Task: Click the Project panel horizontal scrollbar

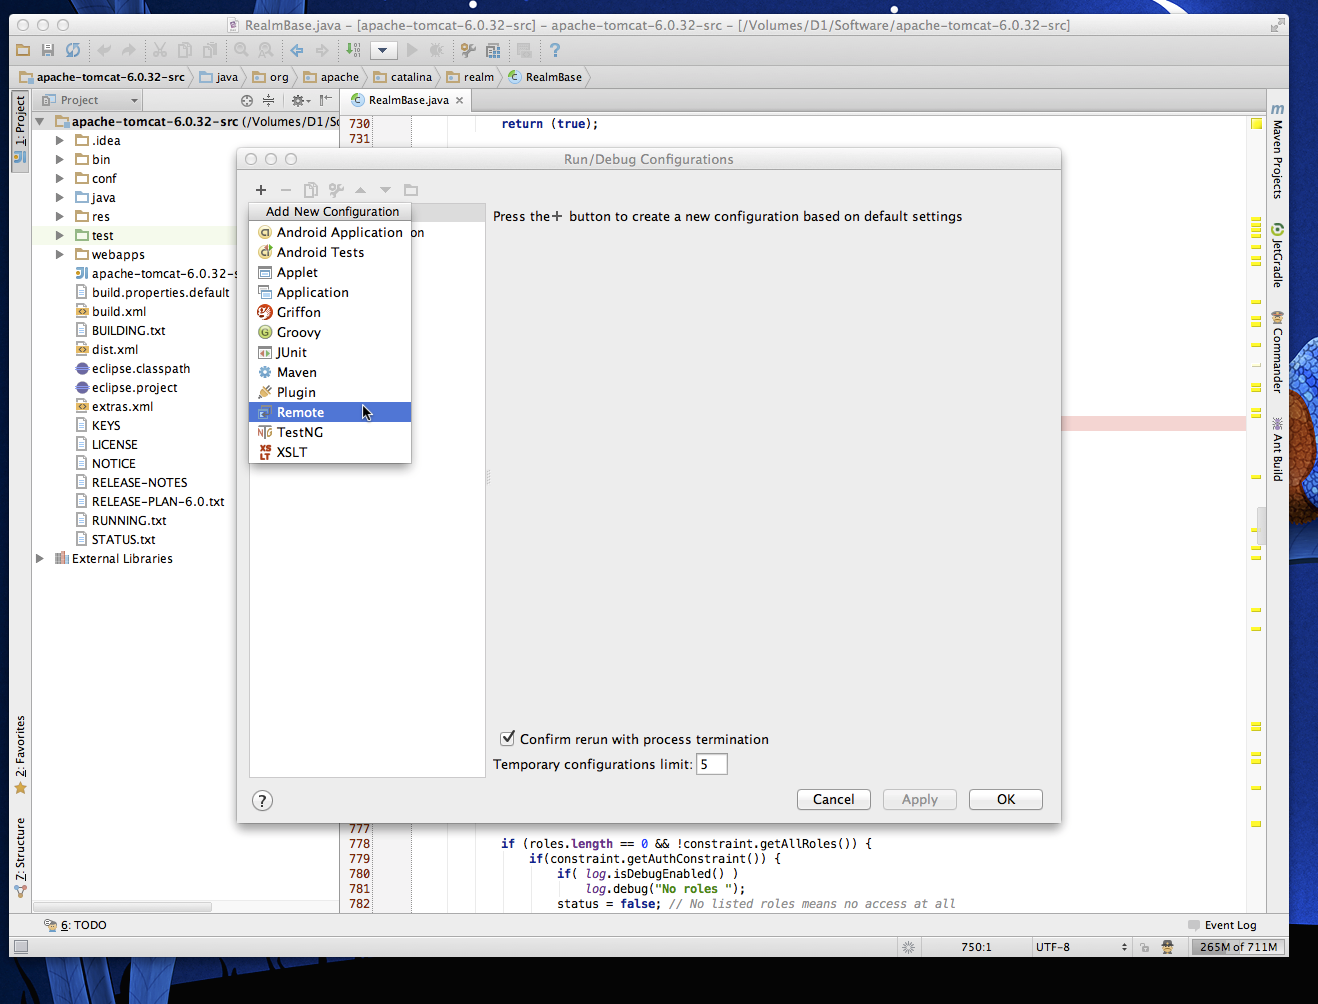Action: 123,907
